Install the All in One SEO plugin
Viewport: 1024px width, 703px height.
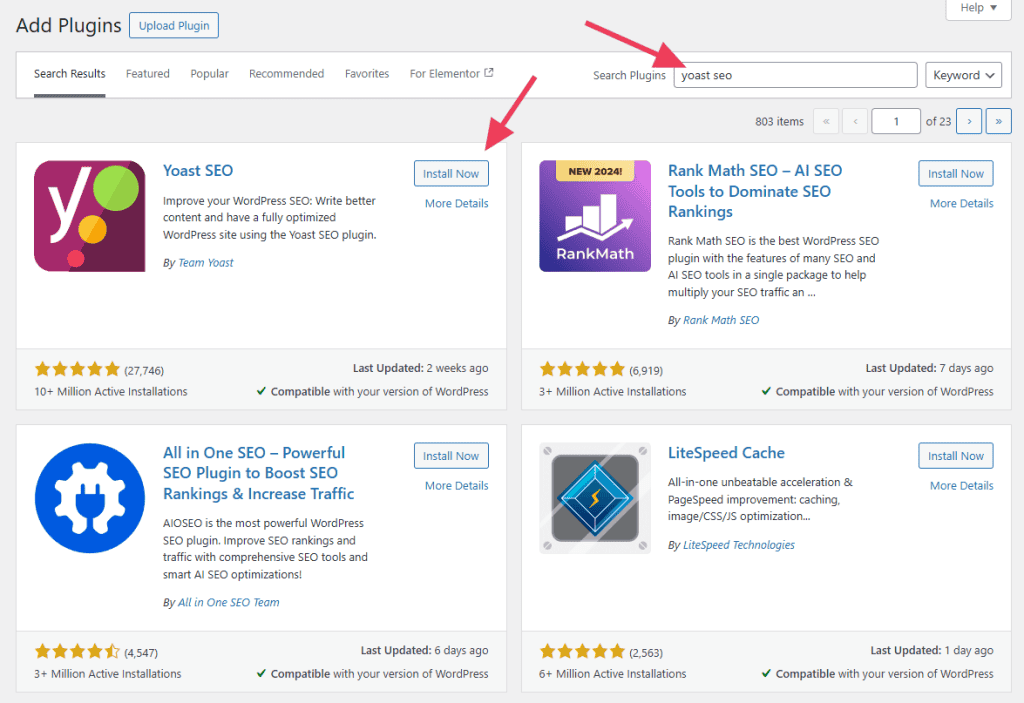pos(451,456)
